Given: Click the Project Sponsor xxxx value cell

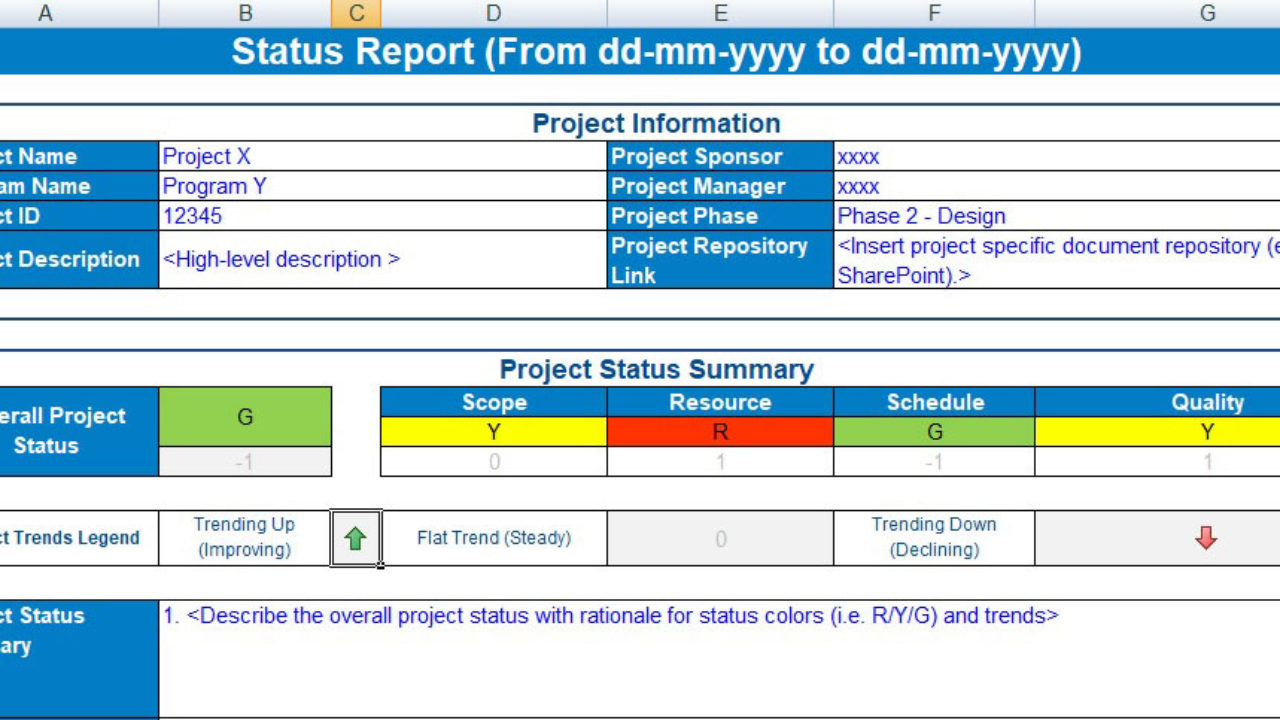Looking at the screenshot, I should point(1056,156).
